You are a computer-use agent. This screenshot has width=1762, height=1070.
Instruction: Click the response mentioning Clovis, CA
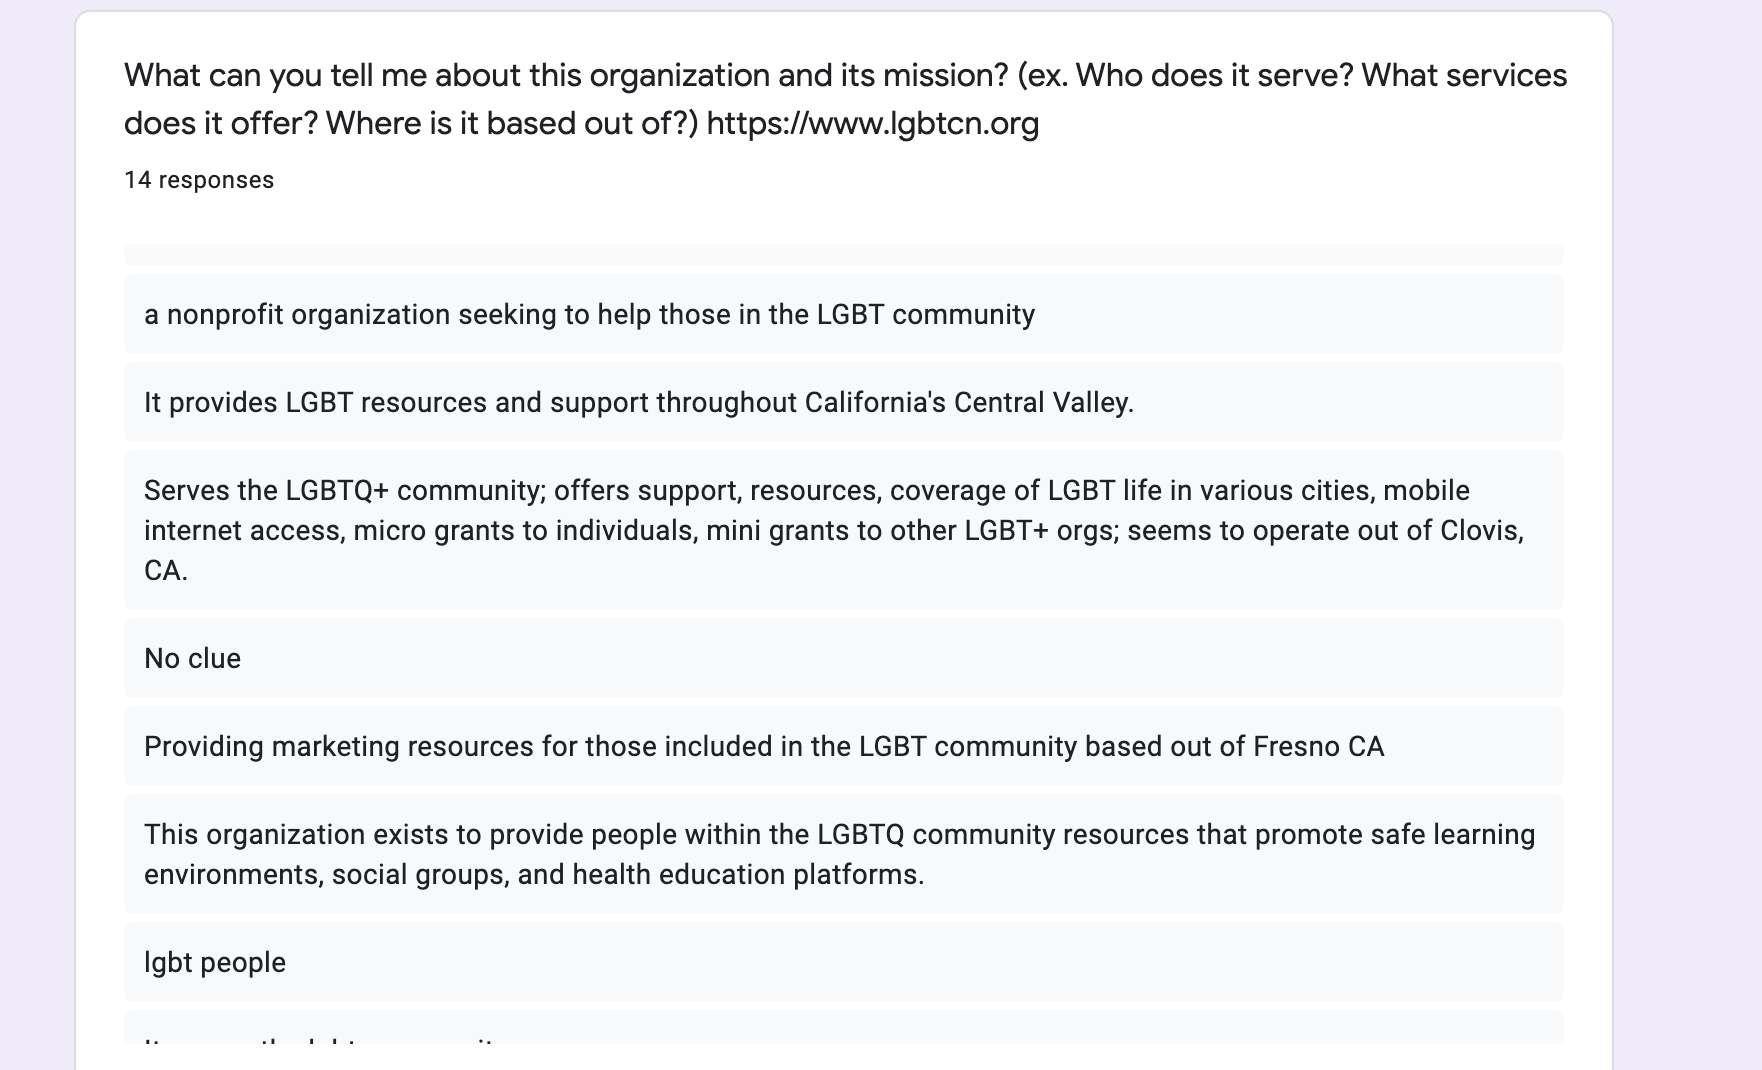coord(844,530)
